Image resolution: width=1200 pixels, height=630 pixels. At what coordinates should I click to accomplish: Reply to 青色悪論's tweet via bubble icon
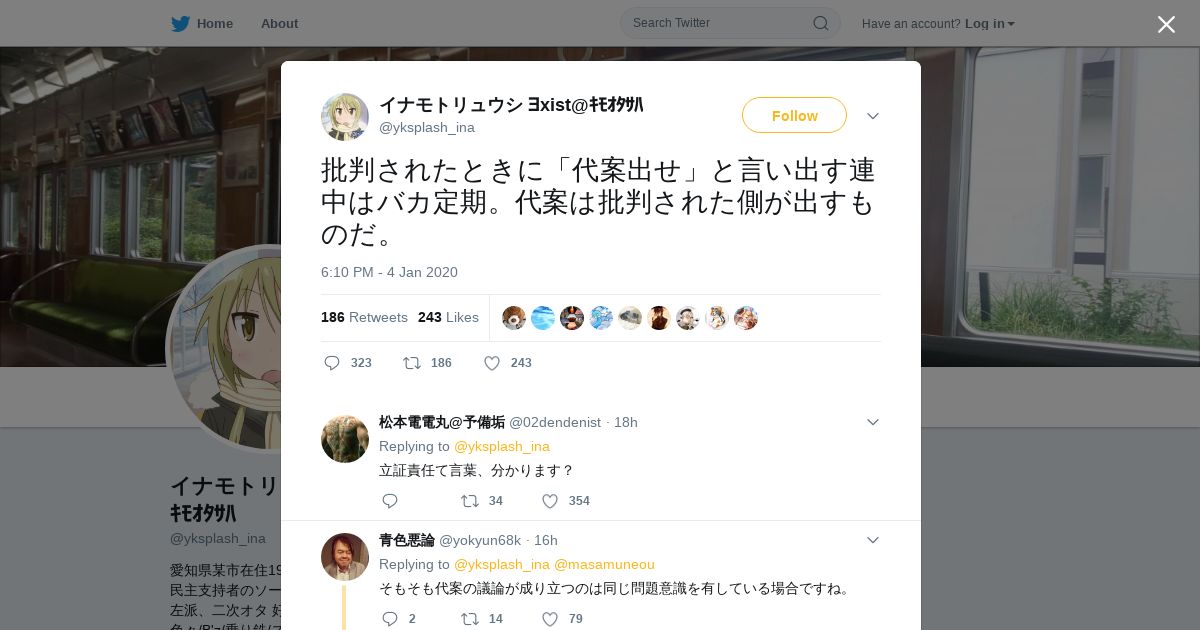[x=390, y=619]
